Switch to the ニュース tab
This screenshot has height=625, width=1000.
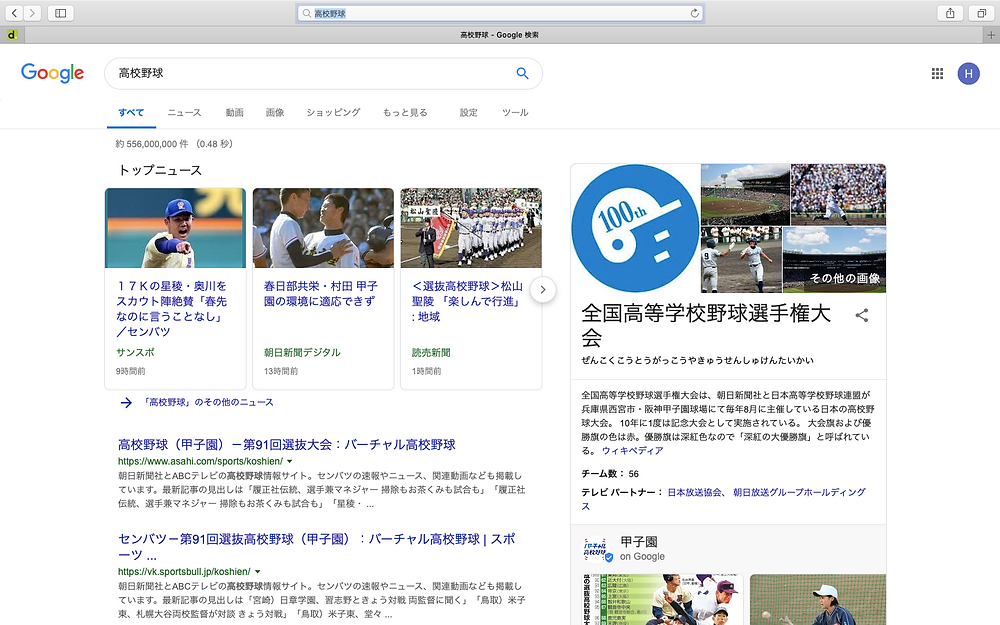pyautogui.click(x=184, y=112)
